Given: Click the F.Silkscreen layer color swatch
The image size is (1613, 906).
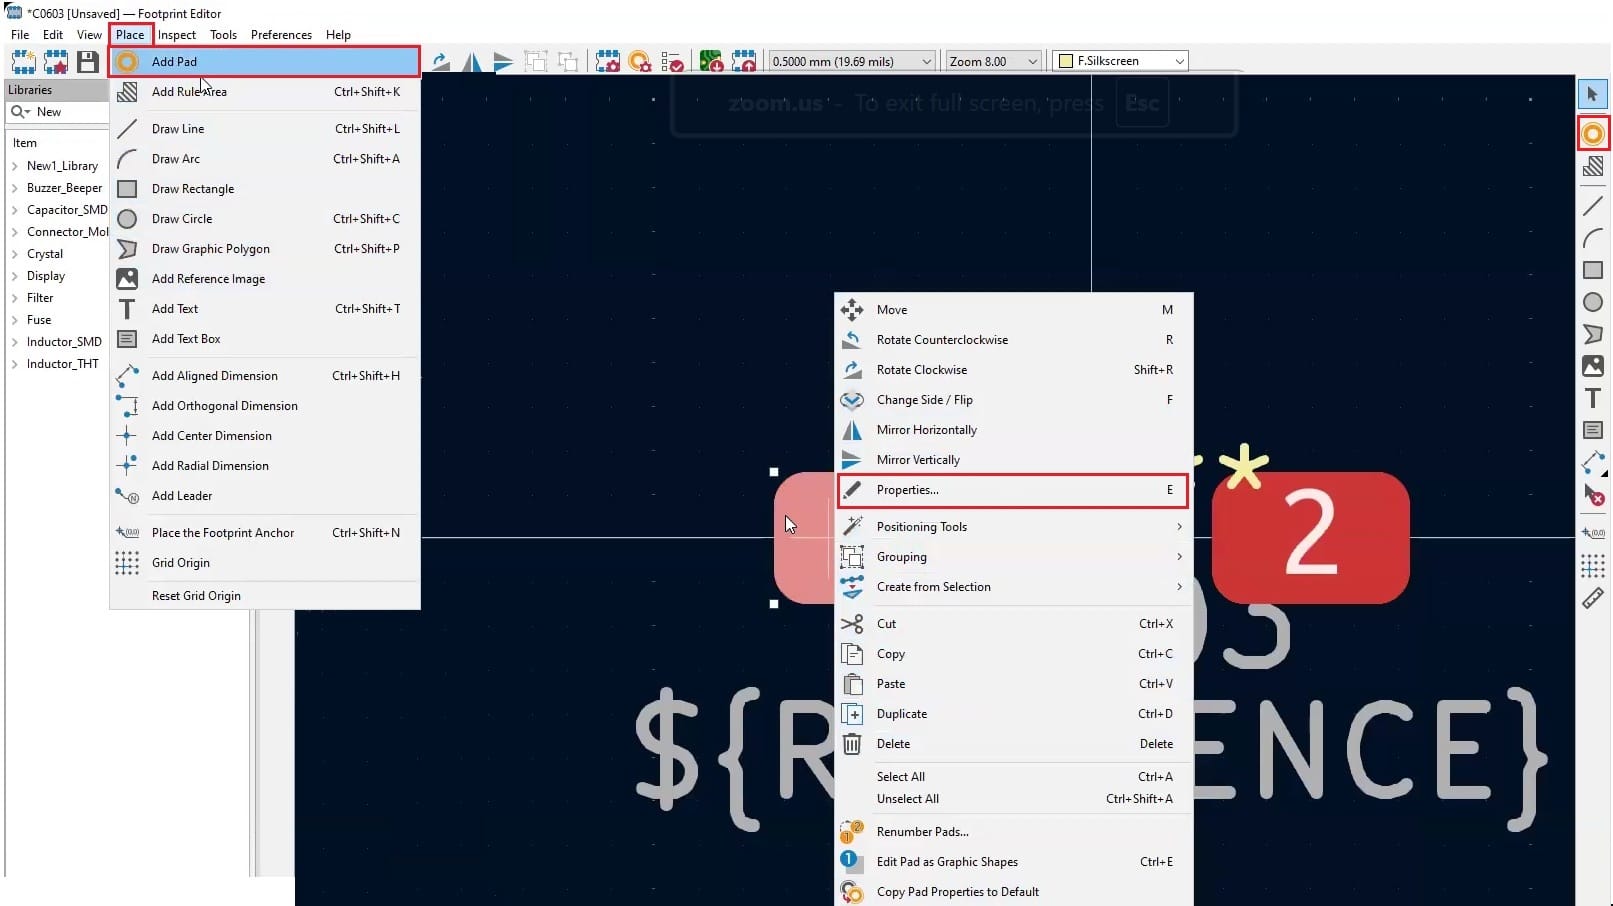Looking at the screenshot, I should coord(1066,62).
